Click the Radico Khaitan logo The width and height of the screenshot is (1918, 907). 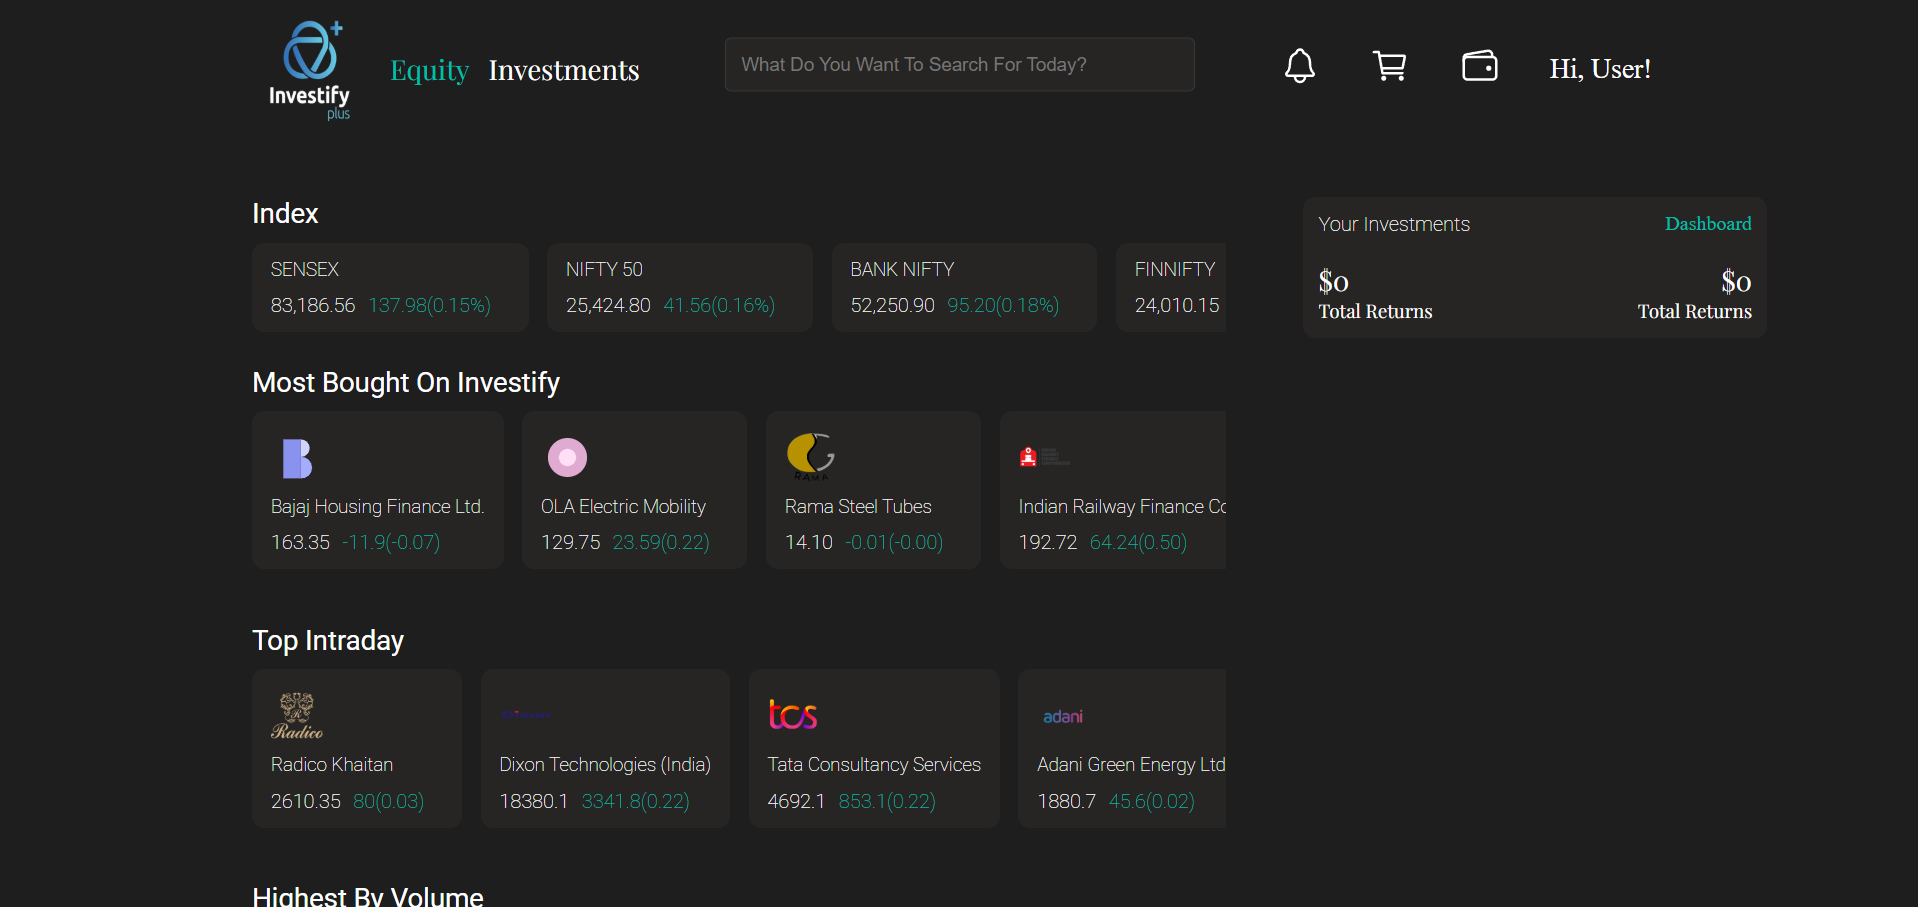tap(297, 716)
